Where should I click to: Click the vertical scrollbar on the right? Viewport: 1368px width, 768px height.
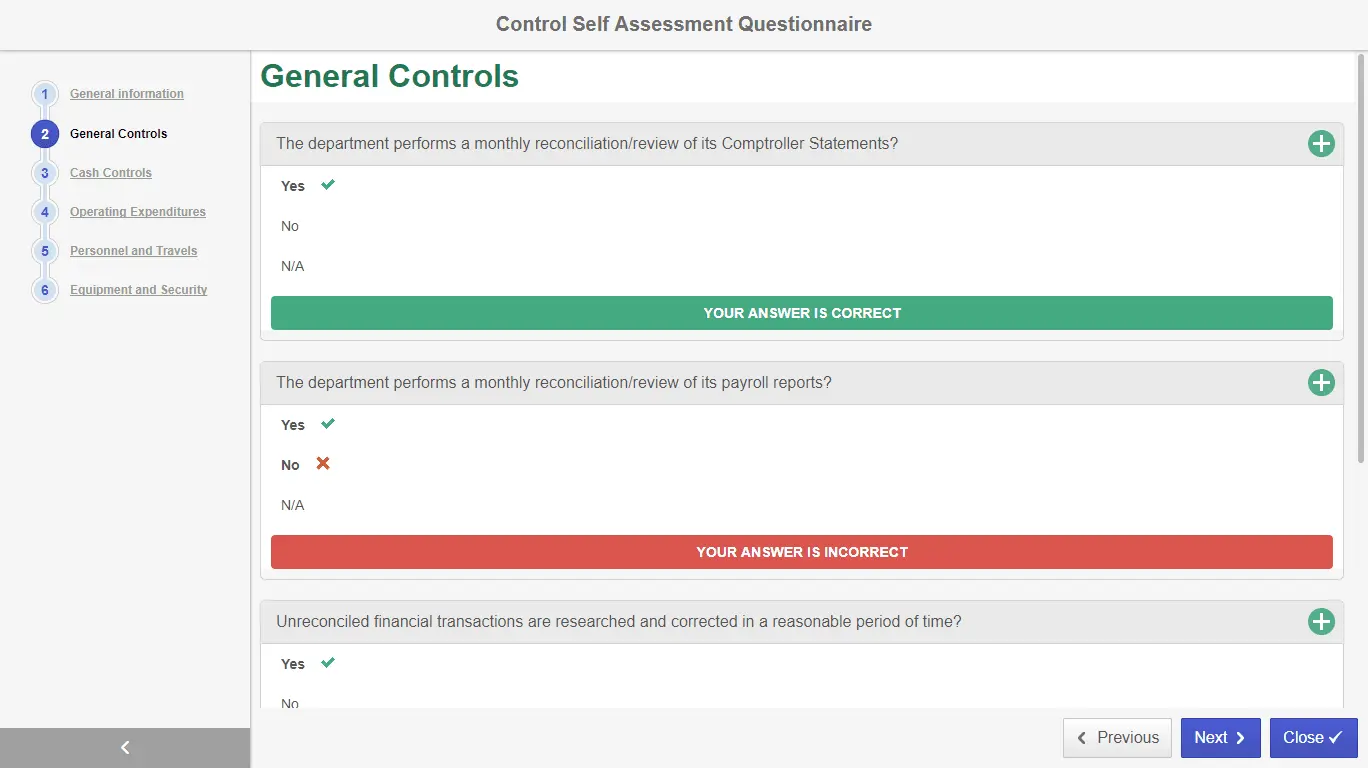pos(1360,260)
